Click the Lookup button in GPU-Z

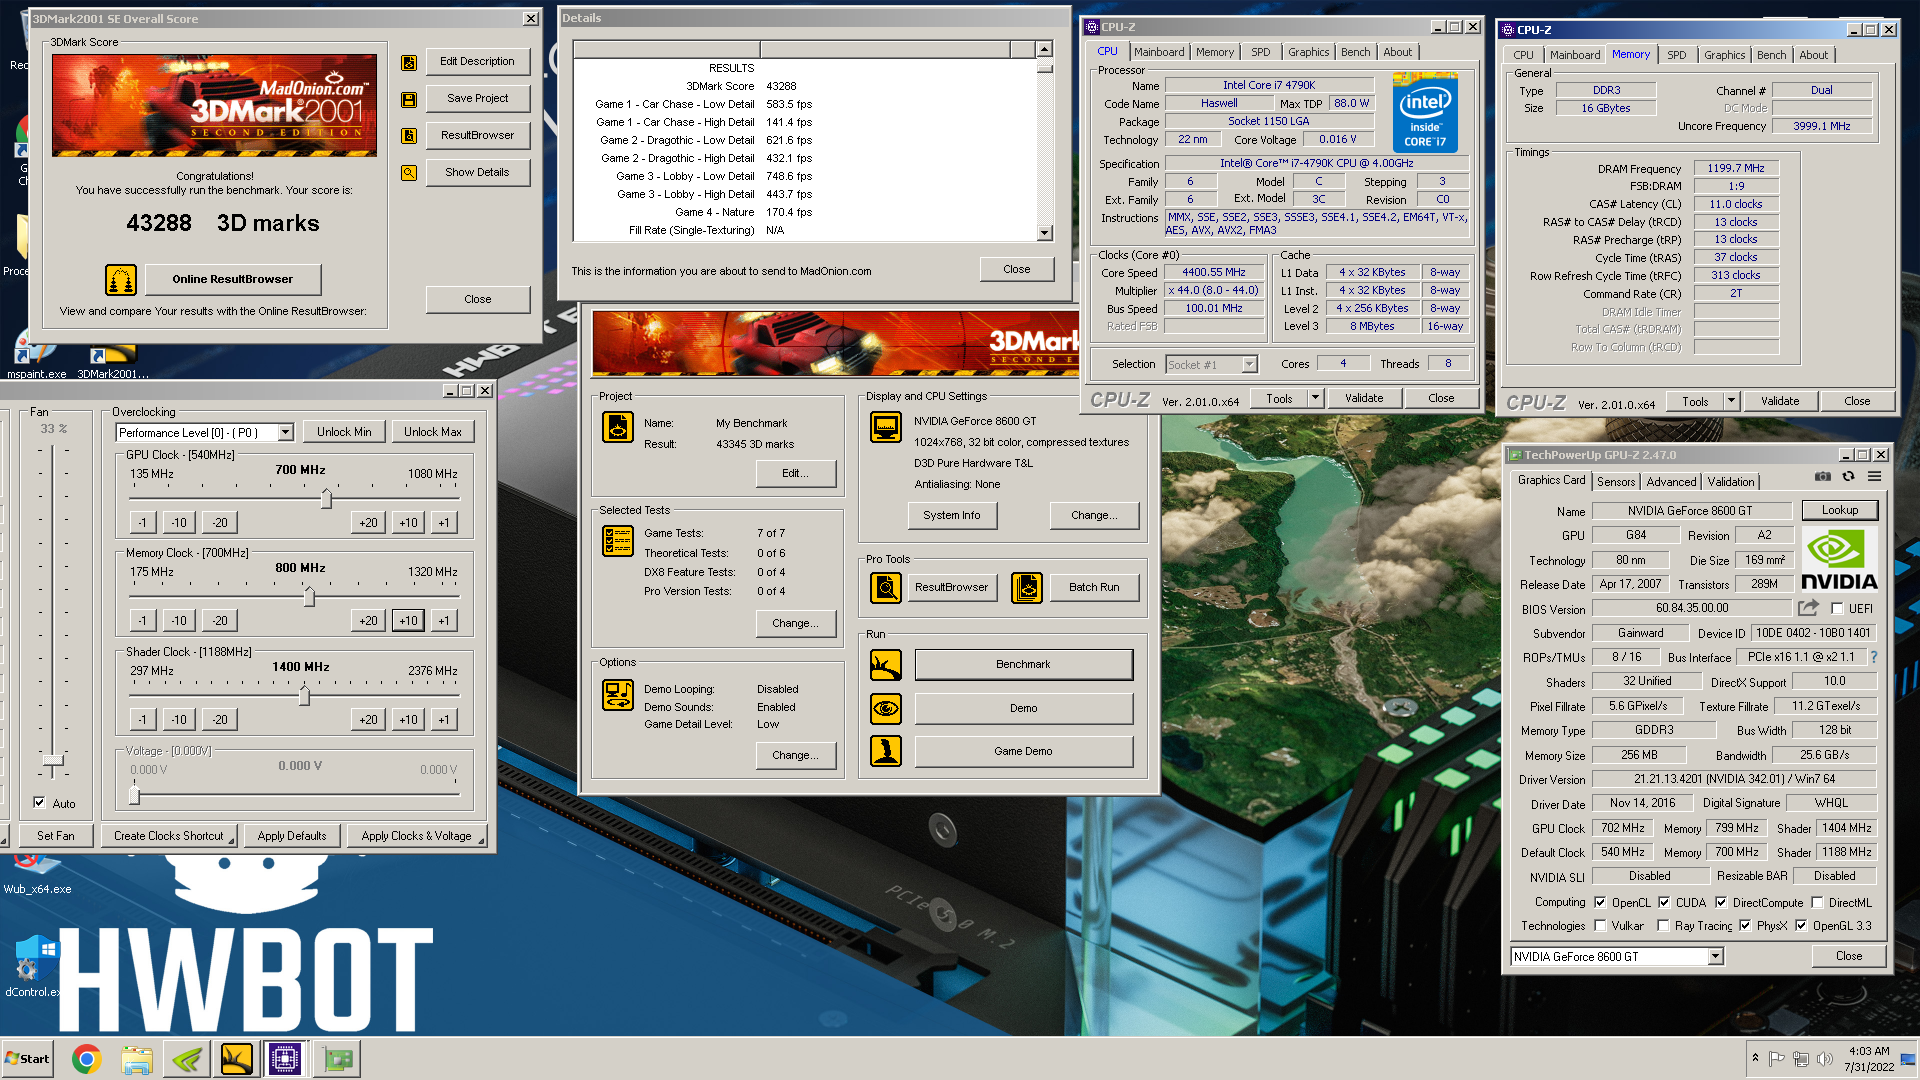click(x=1839, y=510)
